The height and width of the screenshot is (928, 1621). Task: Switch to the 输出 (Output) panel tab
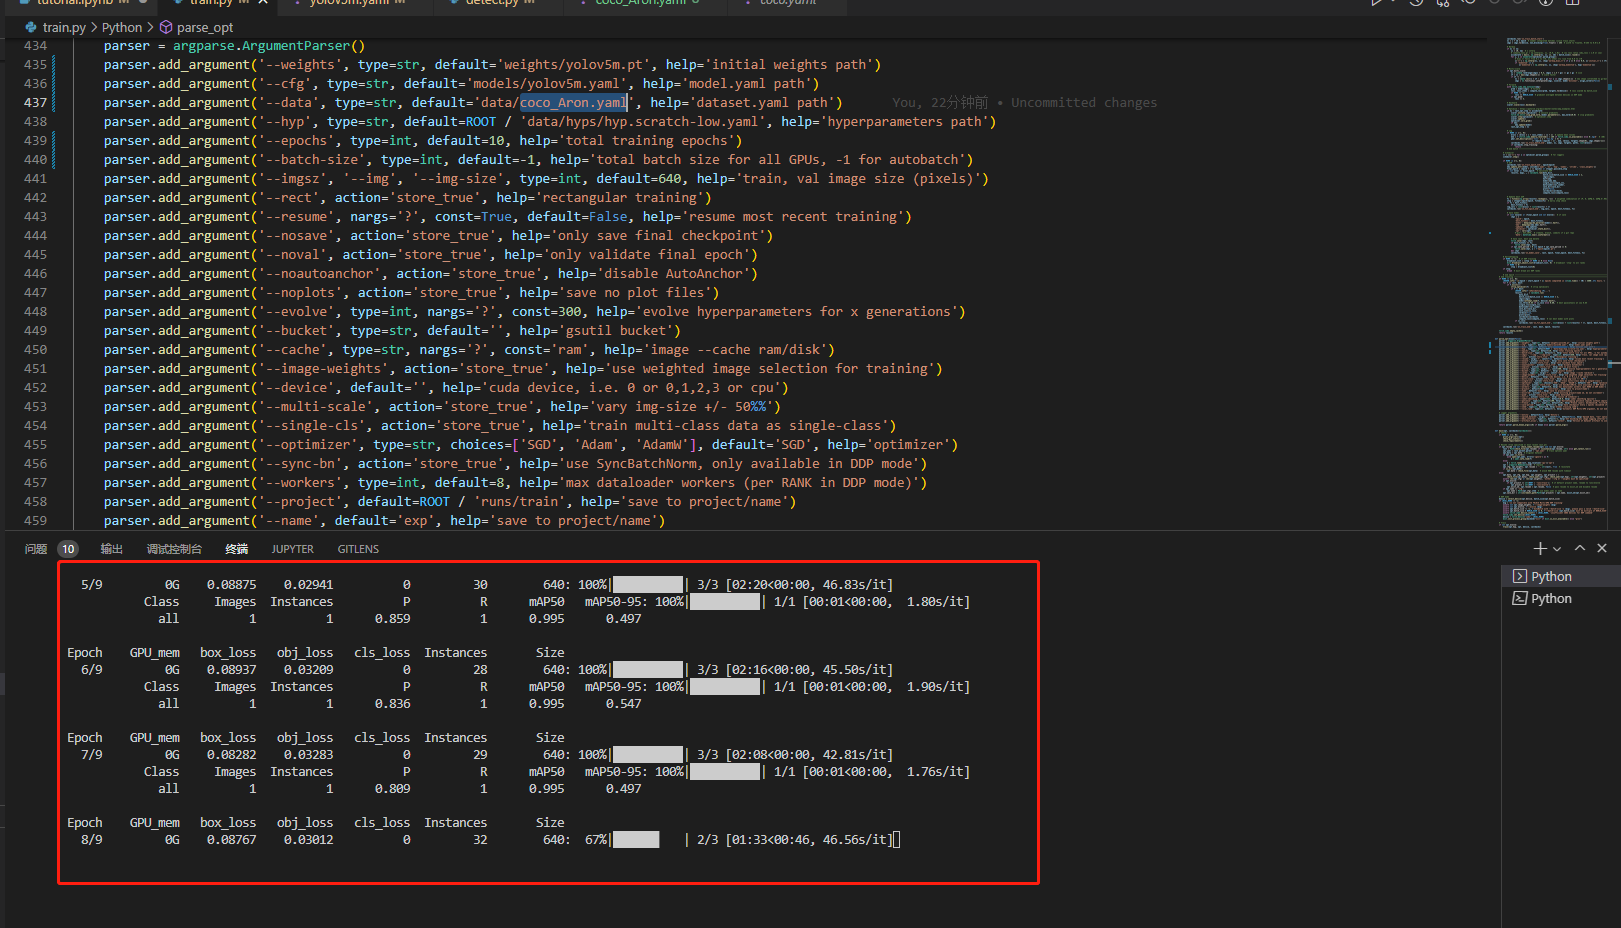tap(112, 549)
